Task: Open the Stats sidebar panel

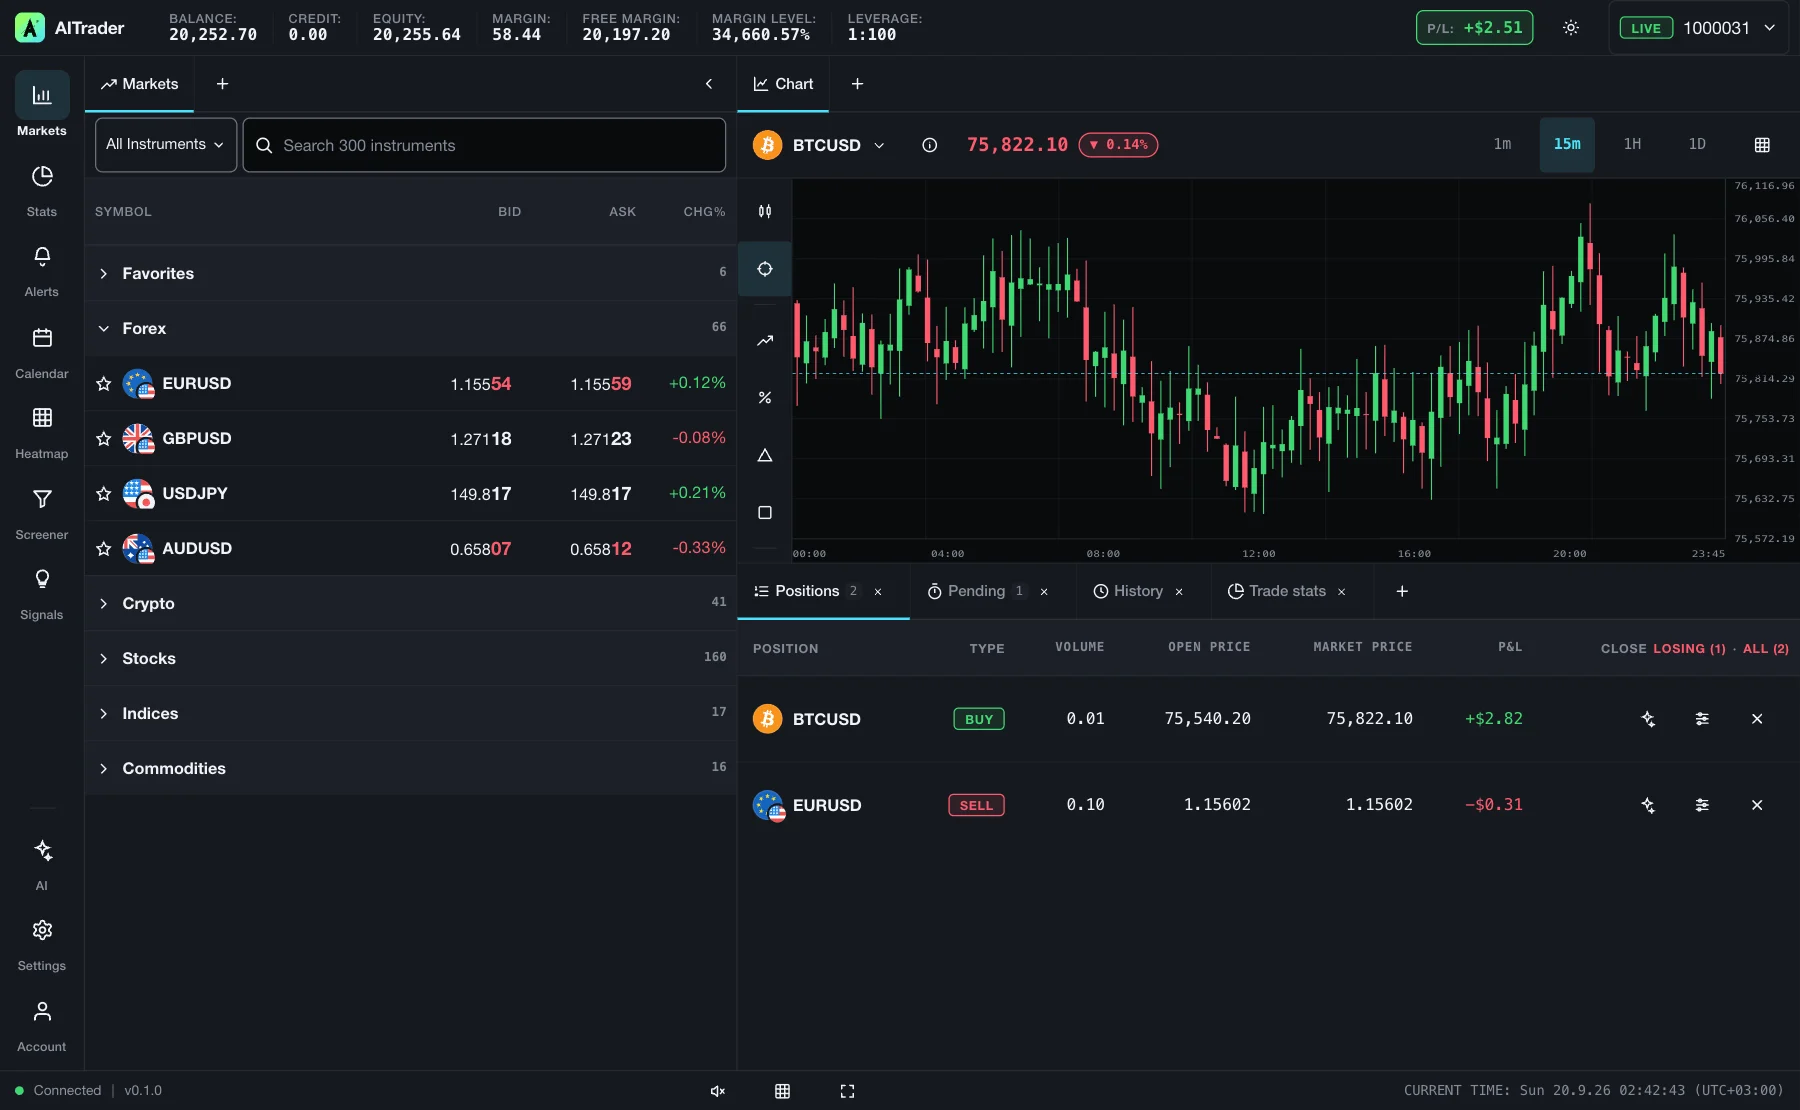Action: coord(42,190)
